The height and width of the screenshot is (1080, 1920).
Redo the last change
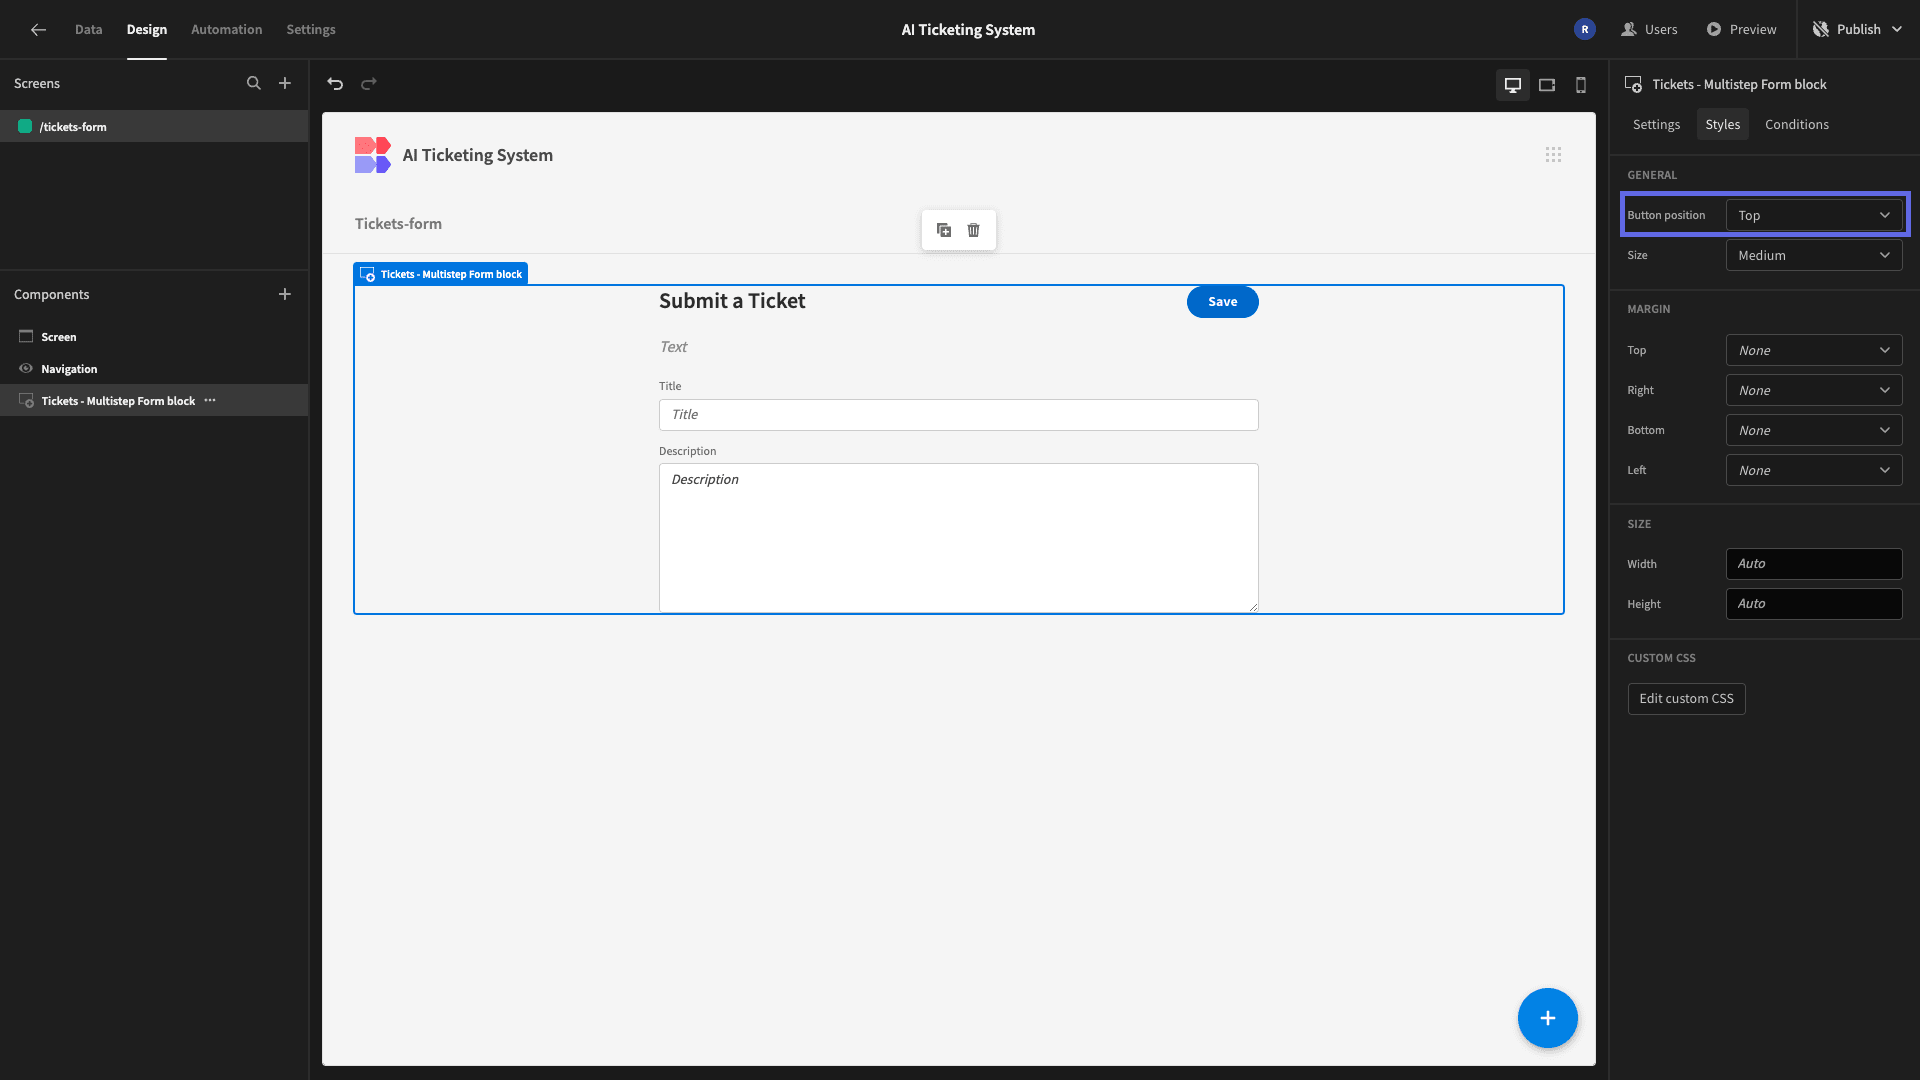tap(369, 84)
